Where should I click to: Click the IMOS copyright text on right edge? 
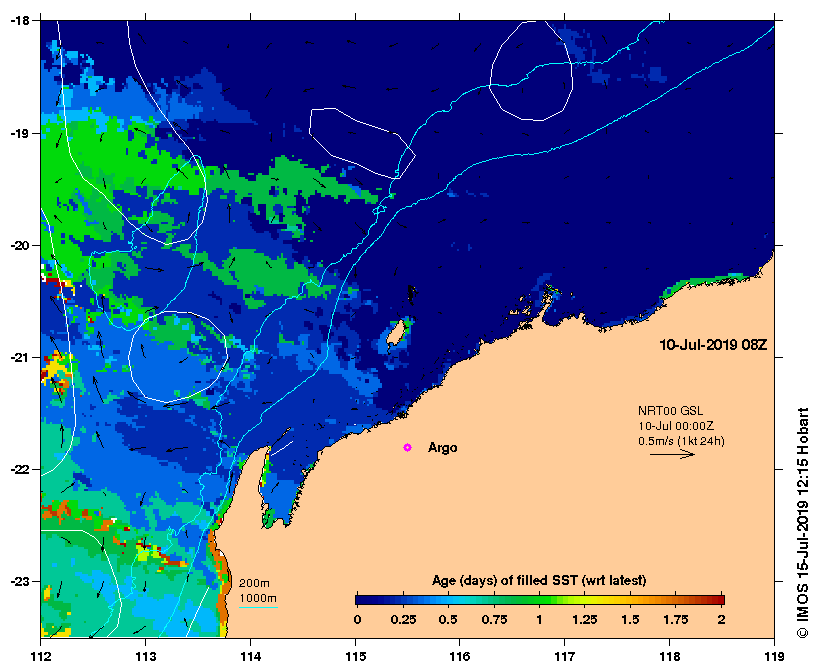(x=802, y=523)
